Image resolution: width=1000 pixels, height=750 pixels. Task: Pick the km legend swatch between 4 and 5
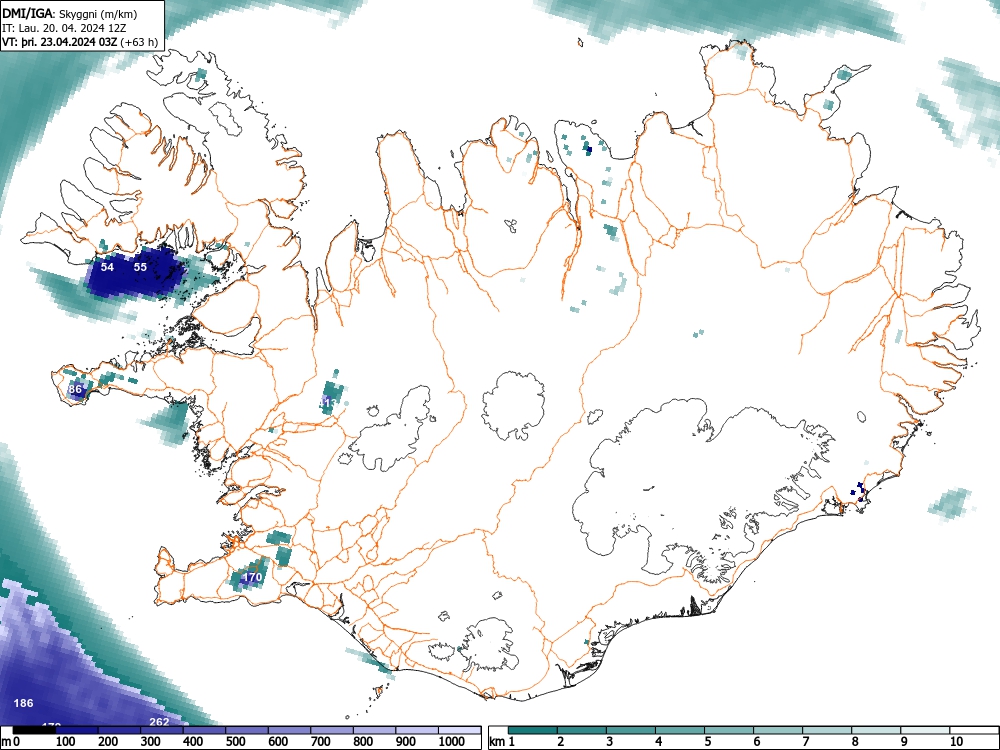[x=680, y=730]
